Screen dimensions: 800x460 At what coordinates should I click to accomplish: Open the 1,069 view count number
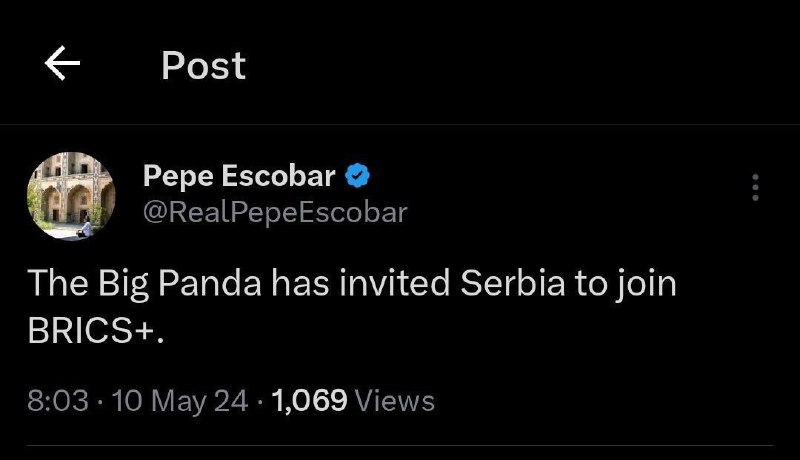(309, 401)
